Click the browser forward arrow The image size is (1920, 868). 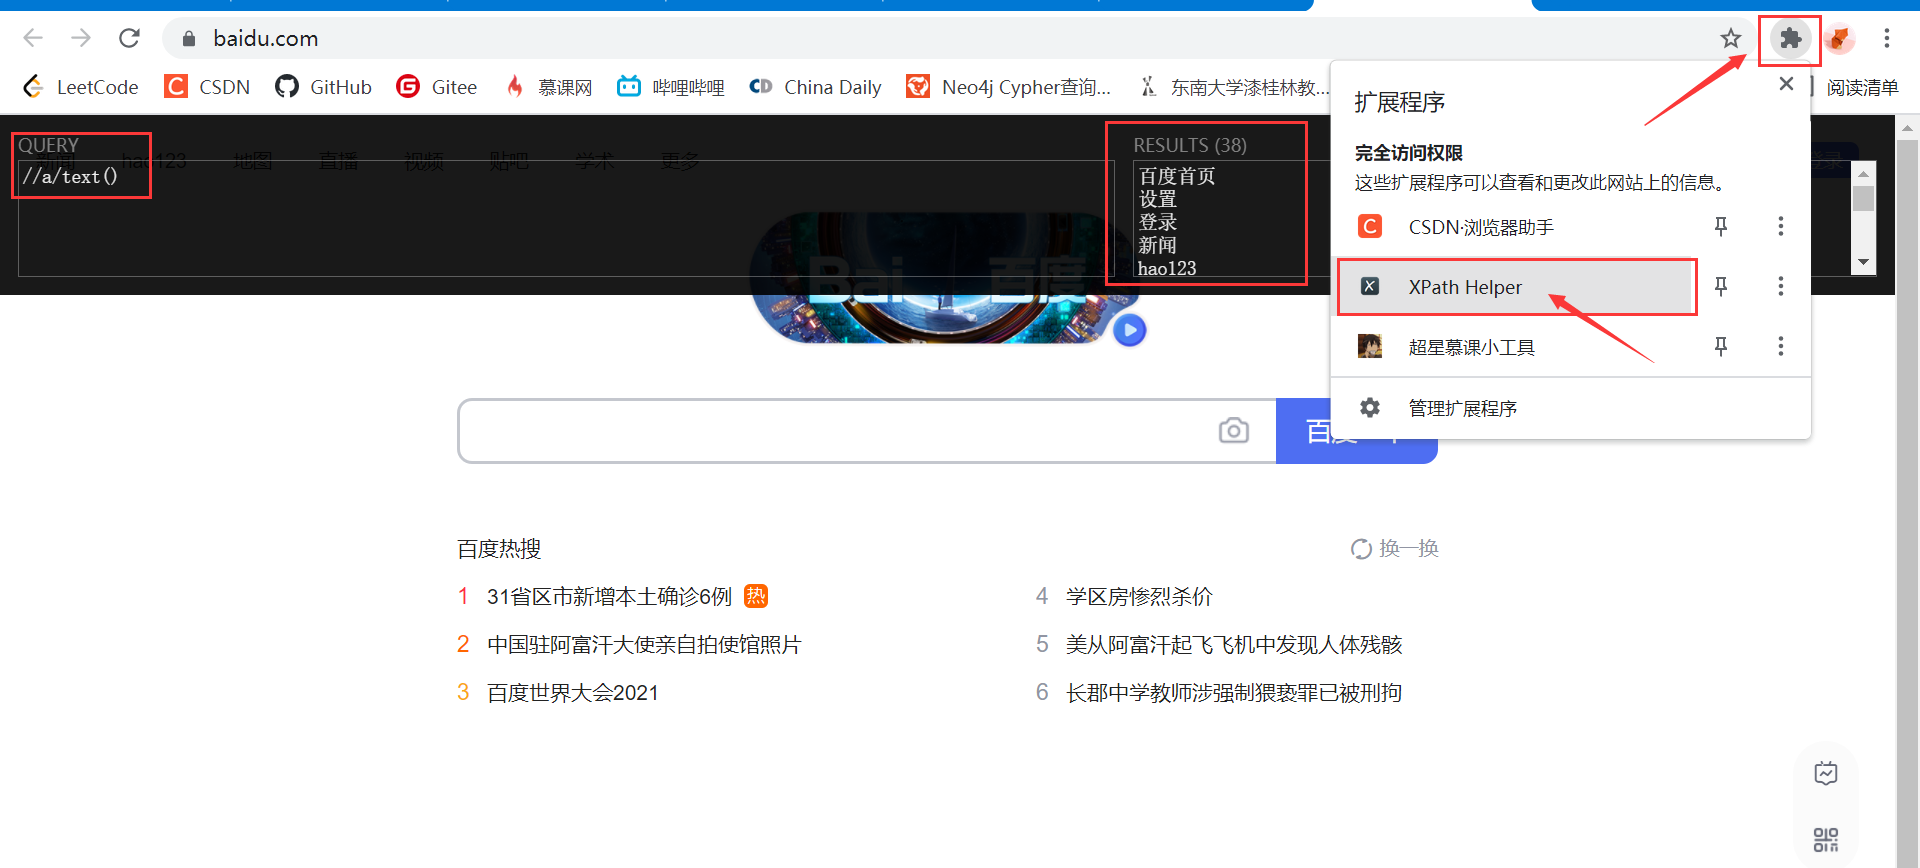[81, 38]
